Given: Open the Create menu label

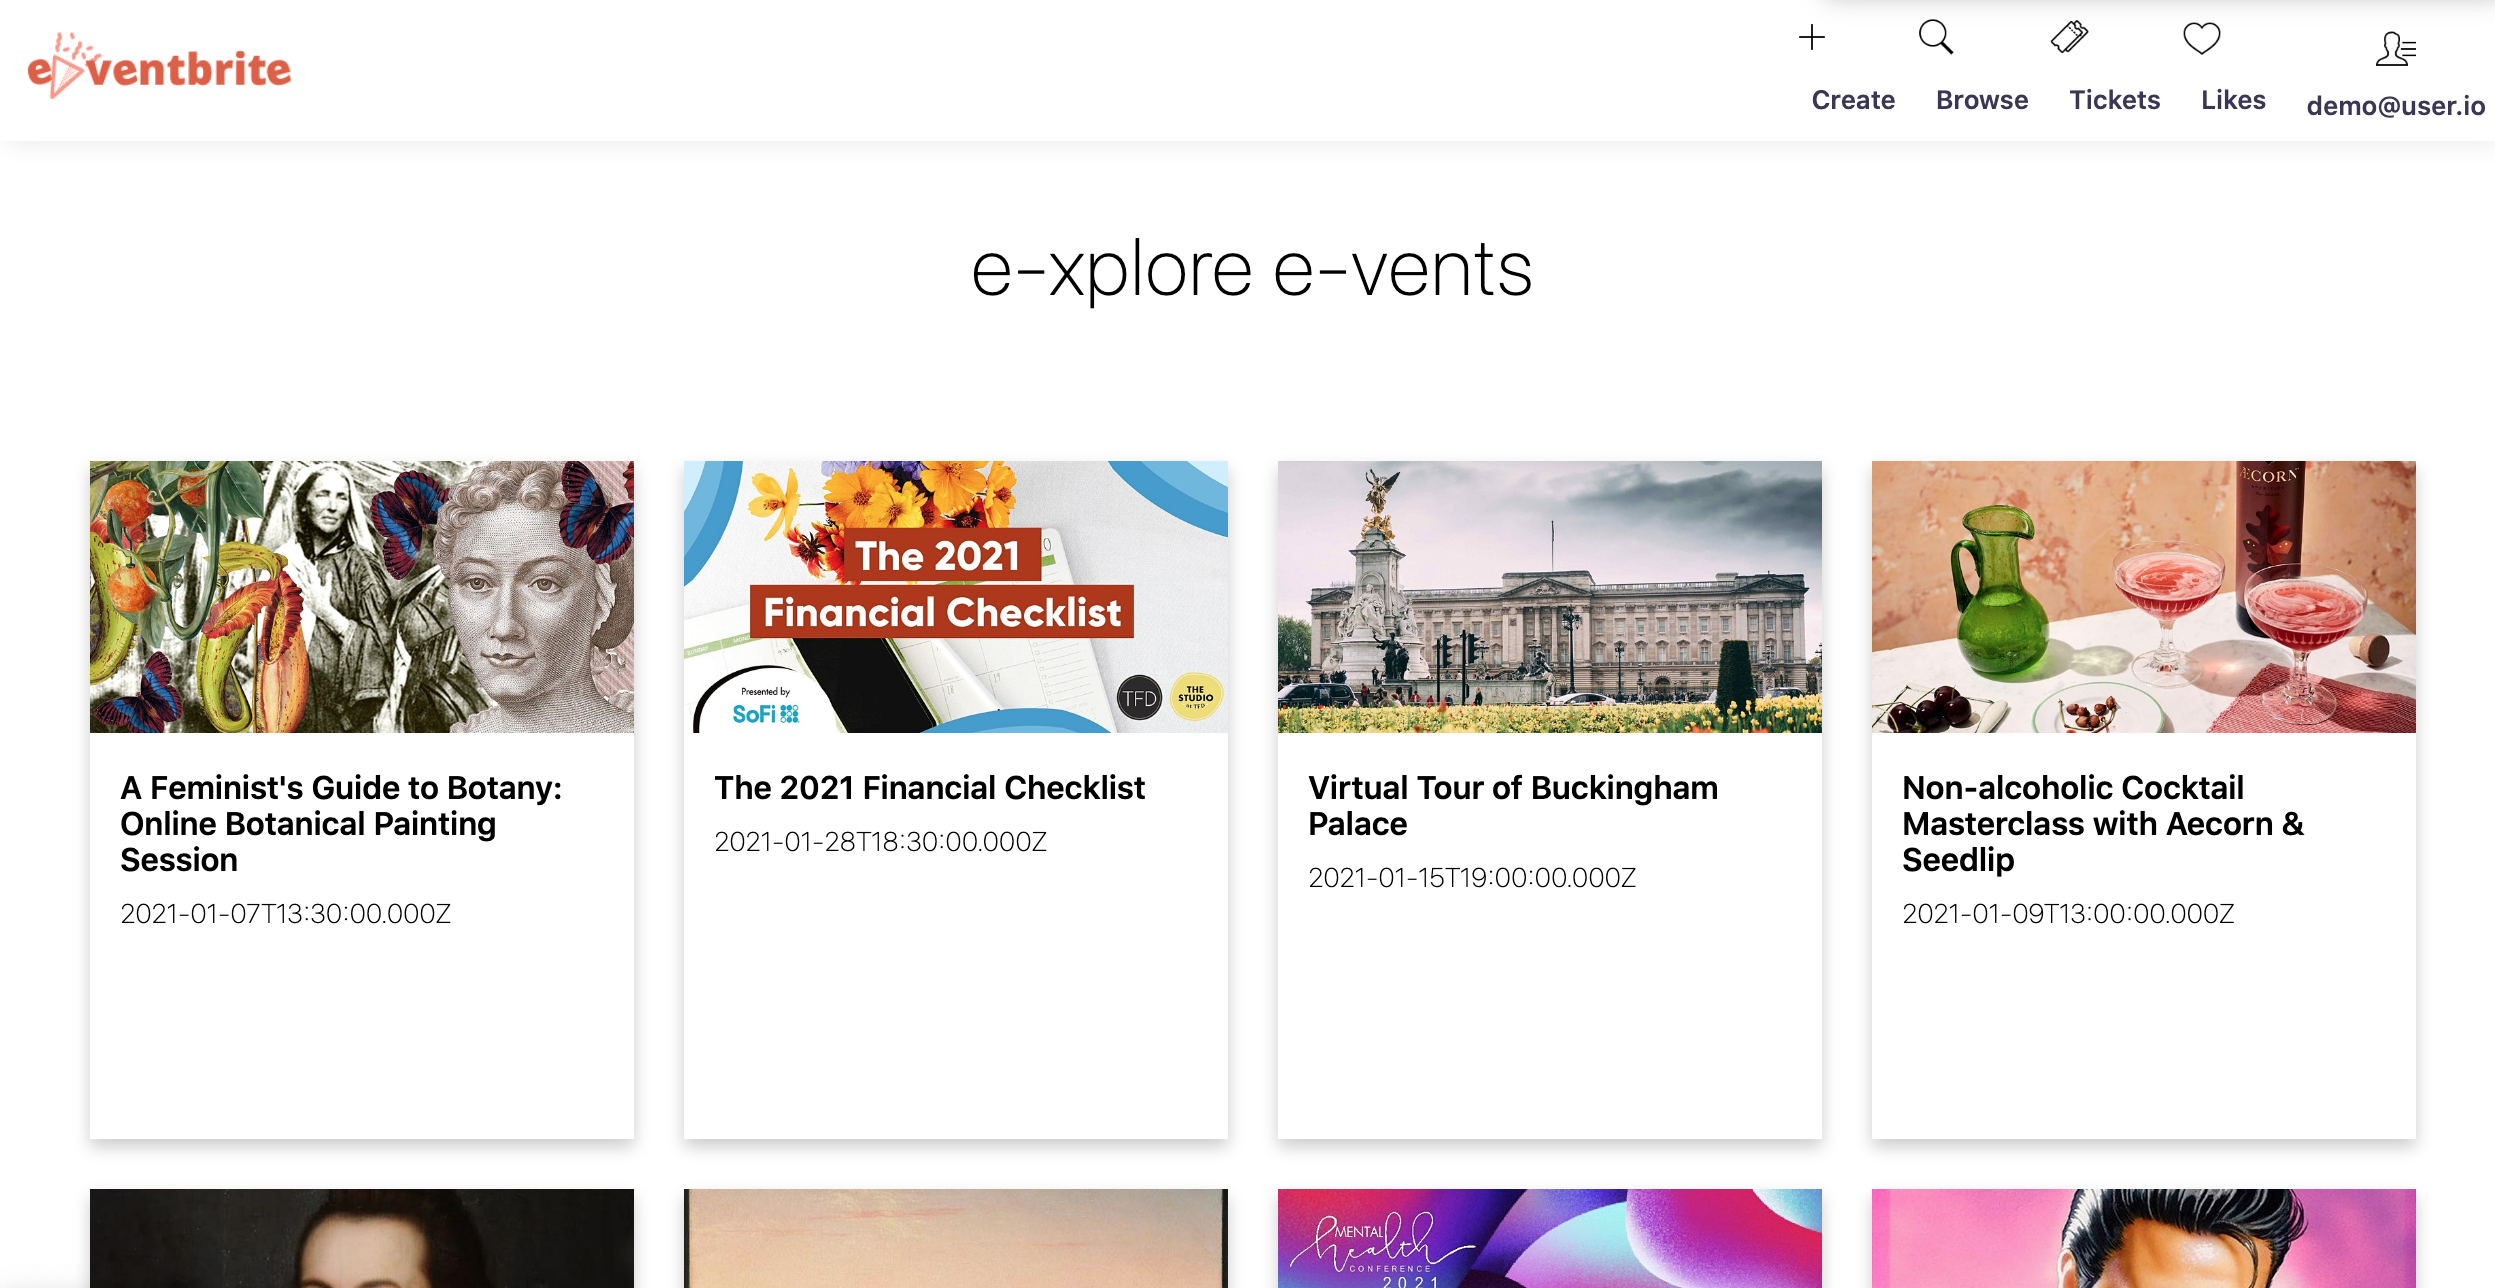Looking at the screenshot, I should pos(1853,100).
